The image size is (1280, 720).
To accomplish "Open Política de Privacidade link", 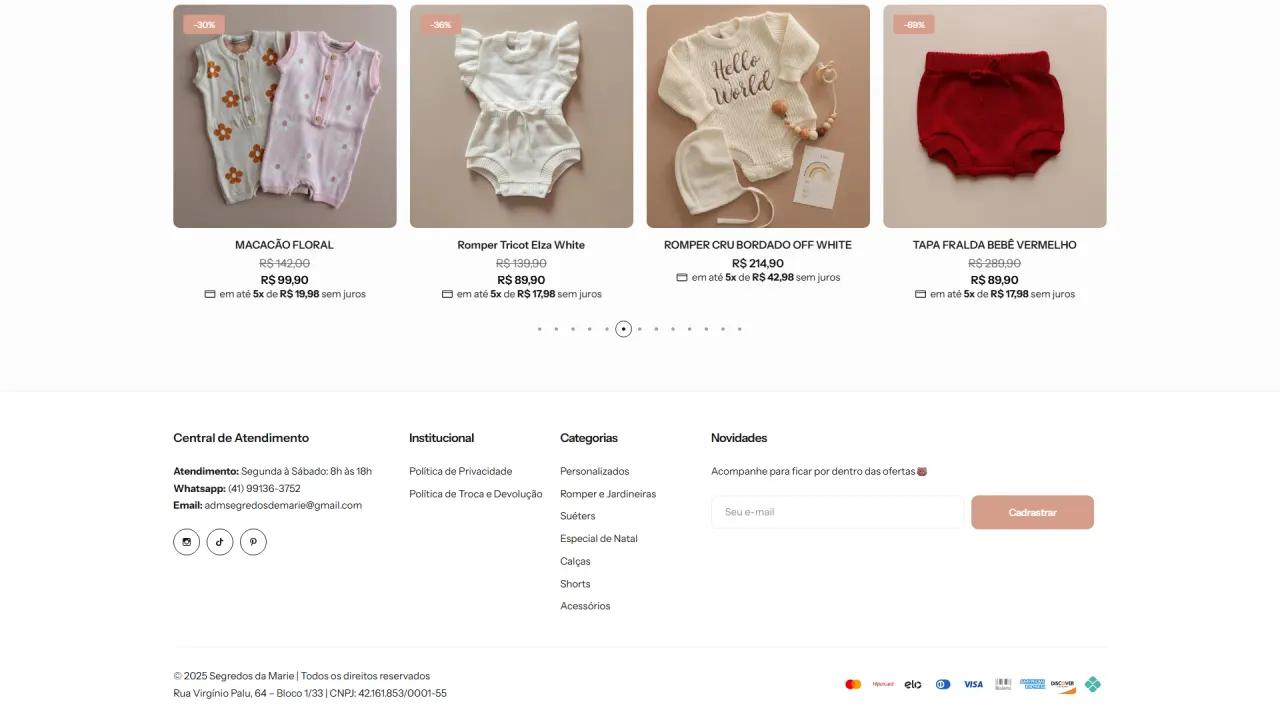I will pos(460,471).
